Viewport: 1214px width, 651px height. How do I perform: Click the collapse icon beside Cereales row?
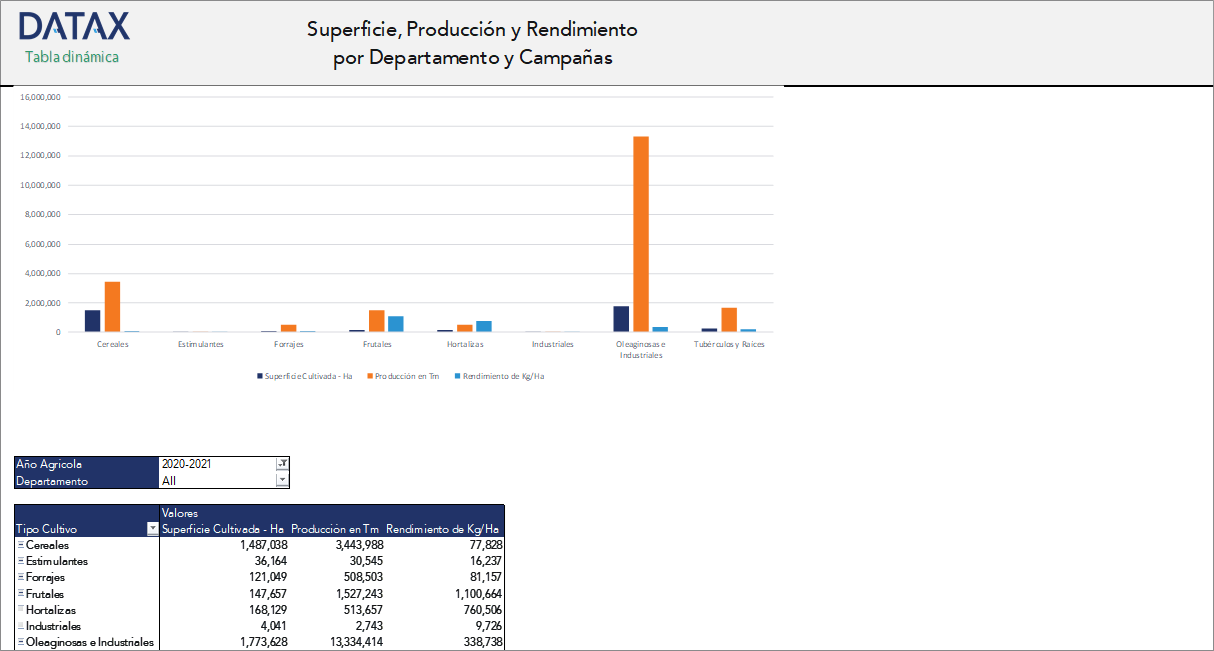[x=19, y=545]
